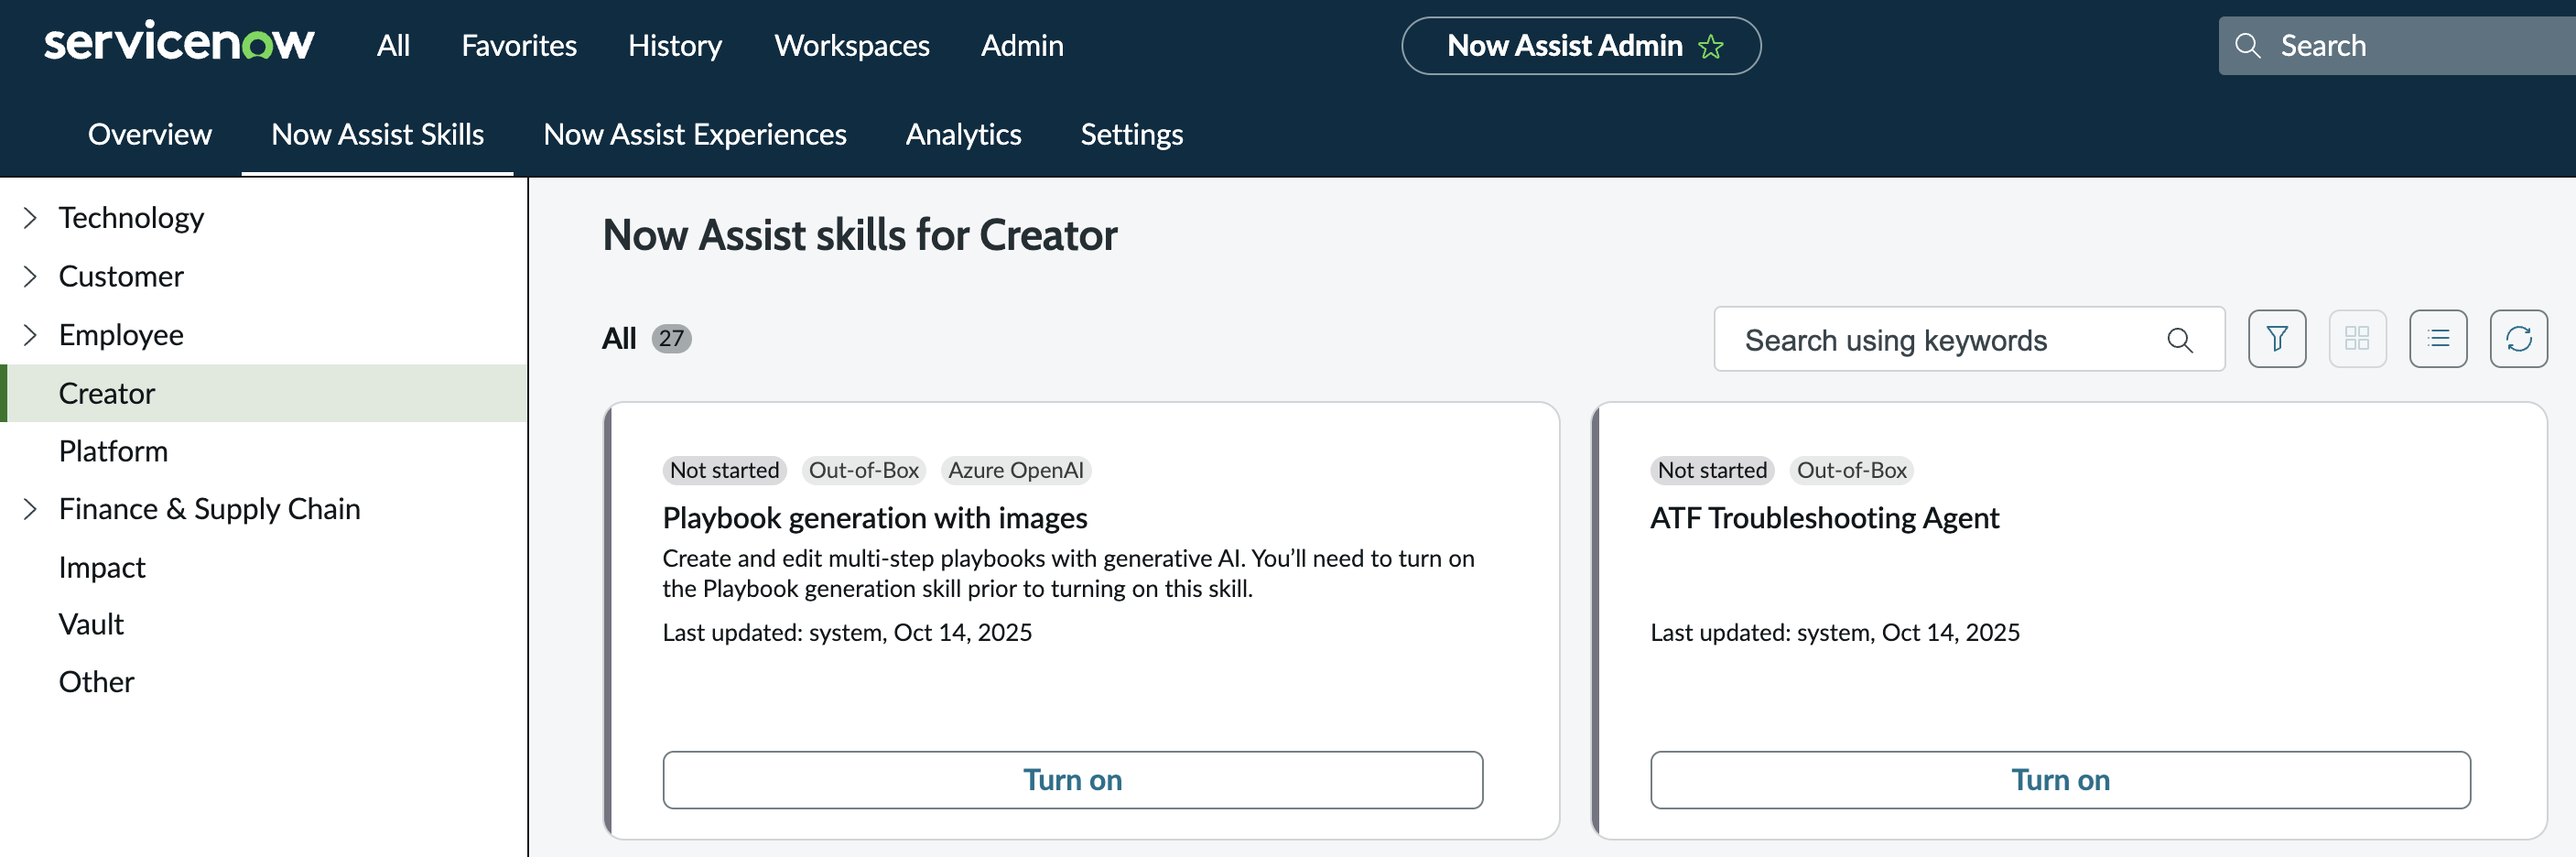Expand the Customer category
This screenshot has height=857, width=2576.
[x=30, y=276]
